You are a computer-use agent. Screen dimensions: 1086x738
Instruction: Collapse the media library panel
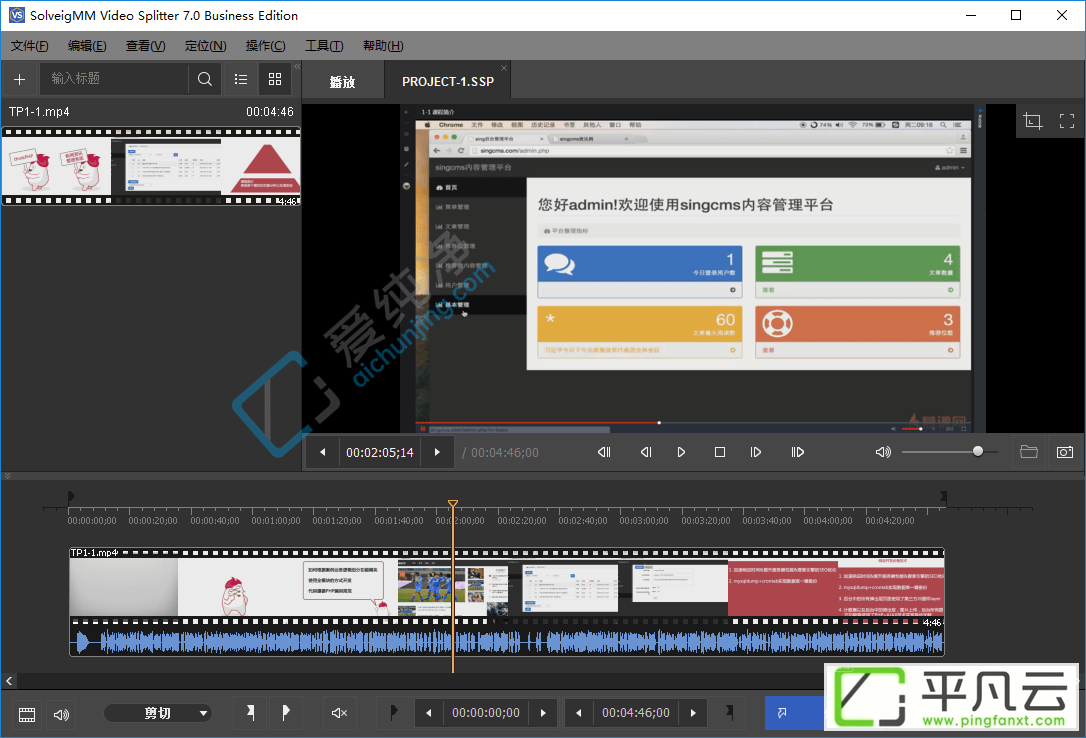[x=297, y=66]
